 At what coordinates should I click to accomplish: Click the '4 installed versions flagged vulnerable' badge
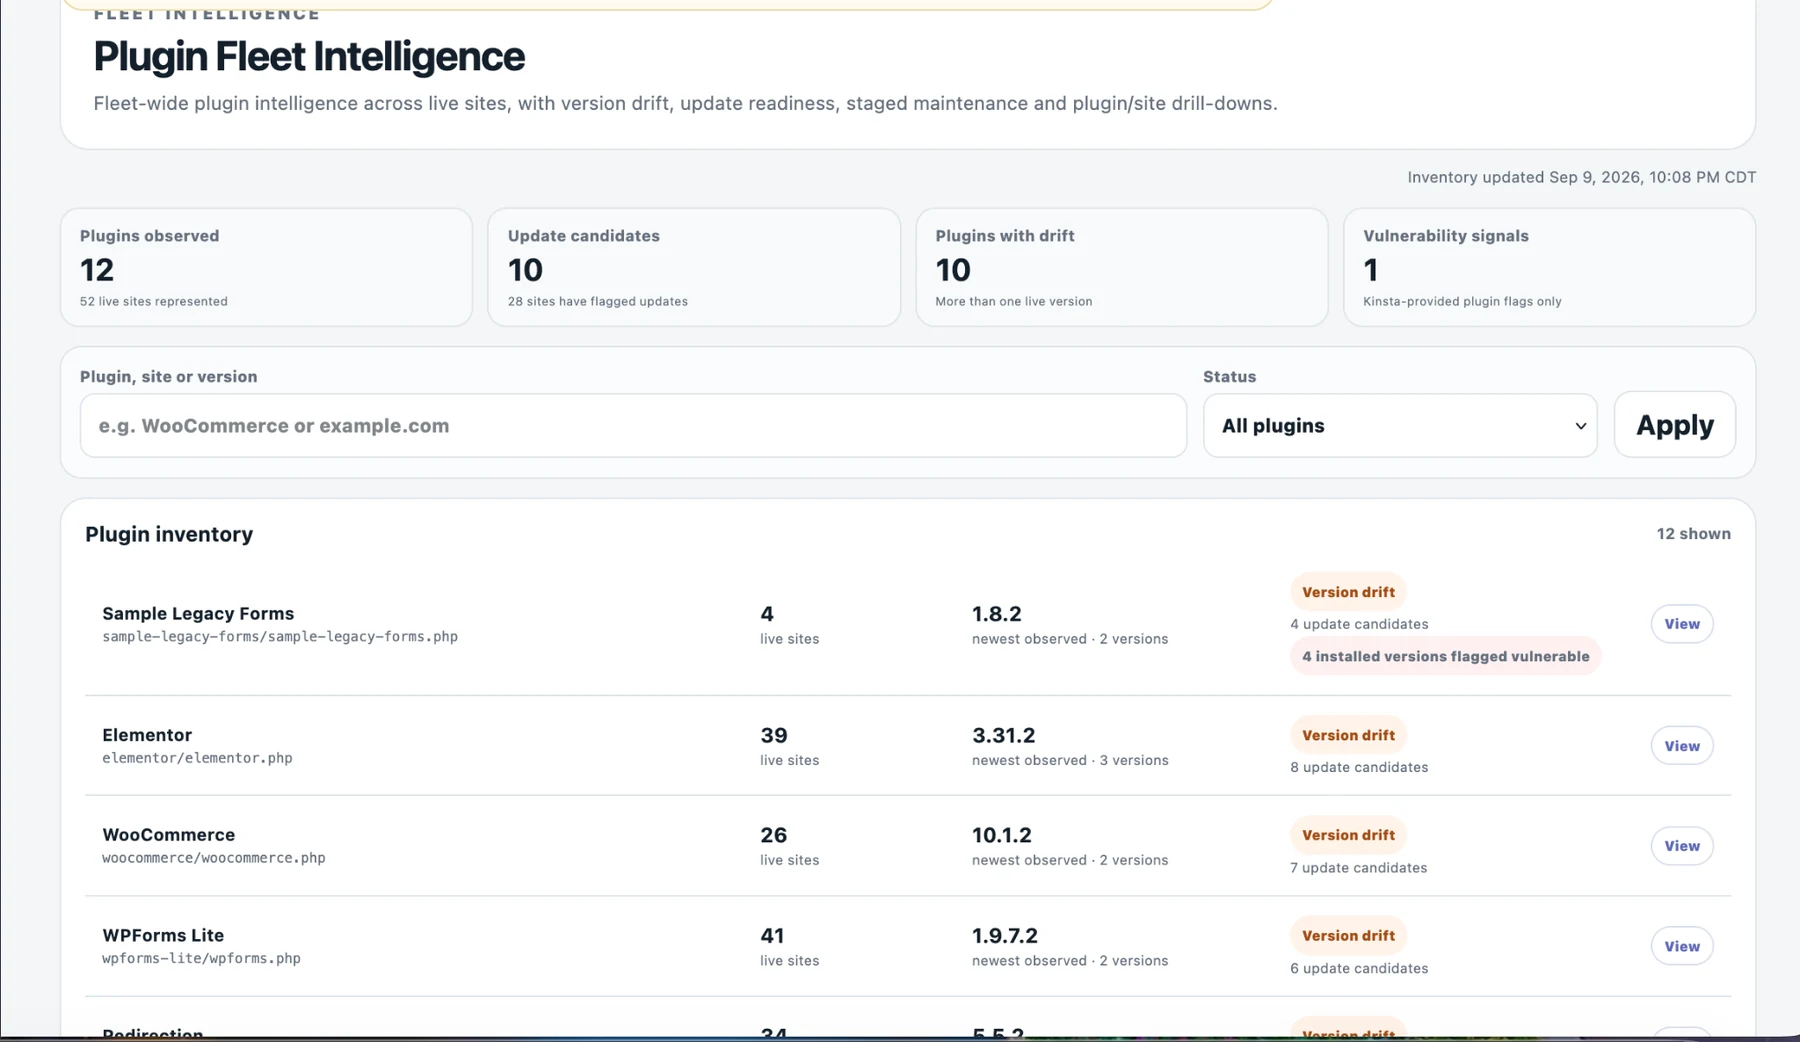1445,656
